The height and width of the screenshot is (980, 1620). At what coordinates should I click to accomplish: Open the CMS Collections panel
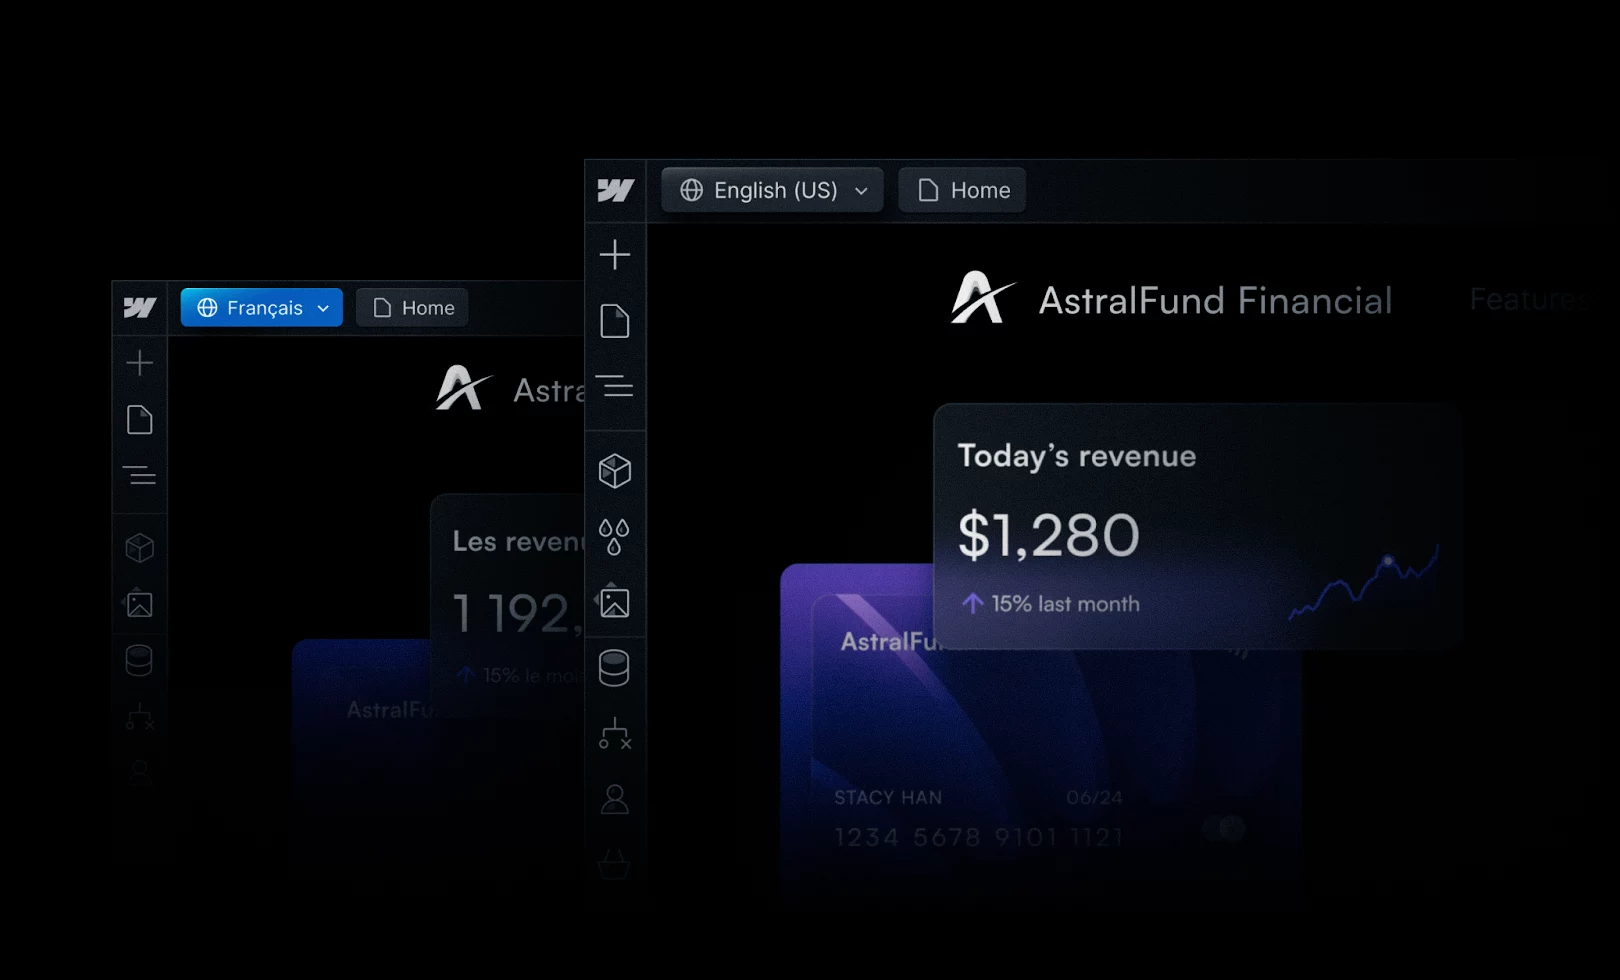(x=615, y=668)
